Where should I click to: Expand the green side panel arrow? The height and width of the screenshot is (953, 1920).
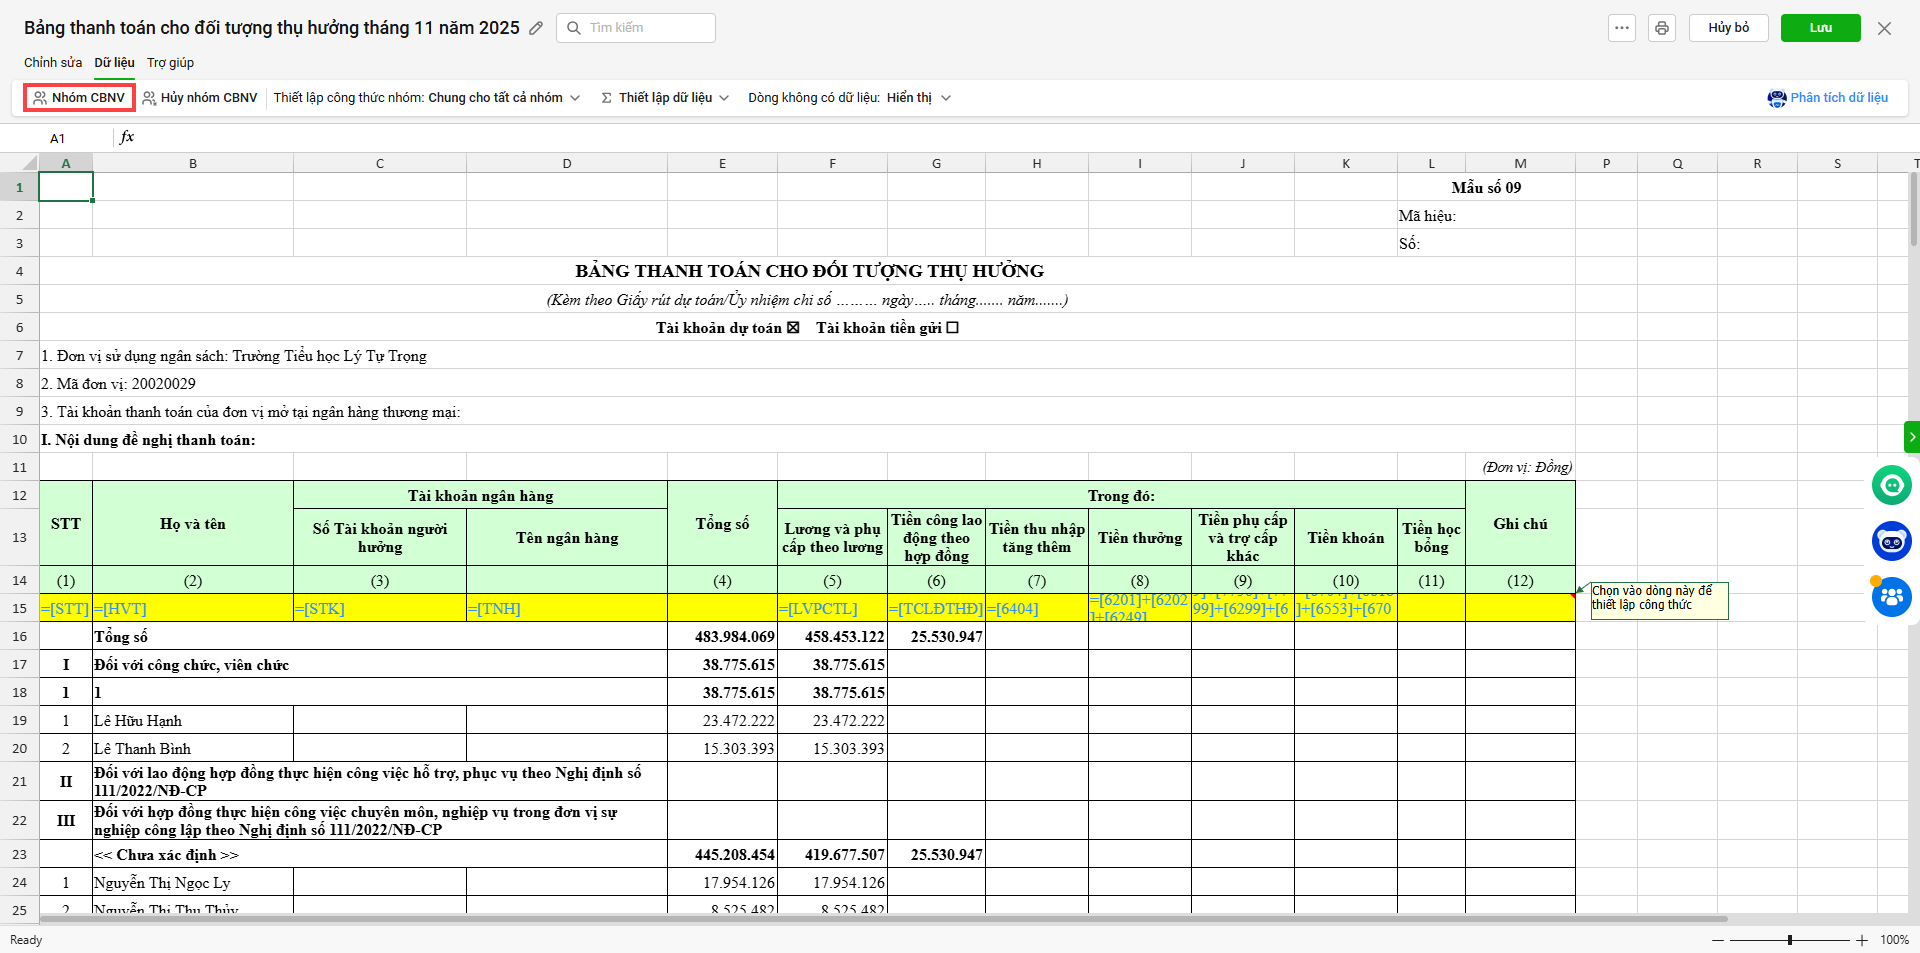(1911, 437)
